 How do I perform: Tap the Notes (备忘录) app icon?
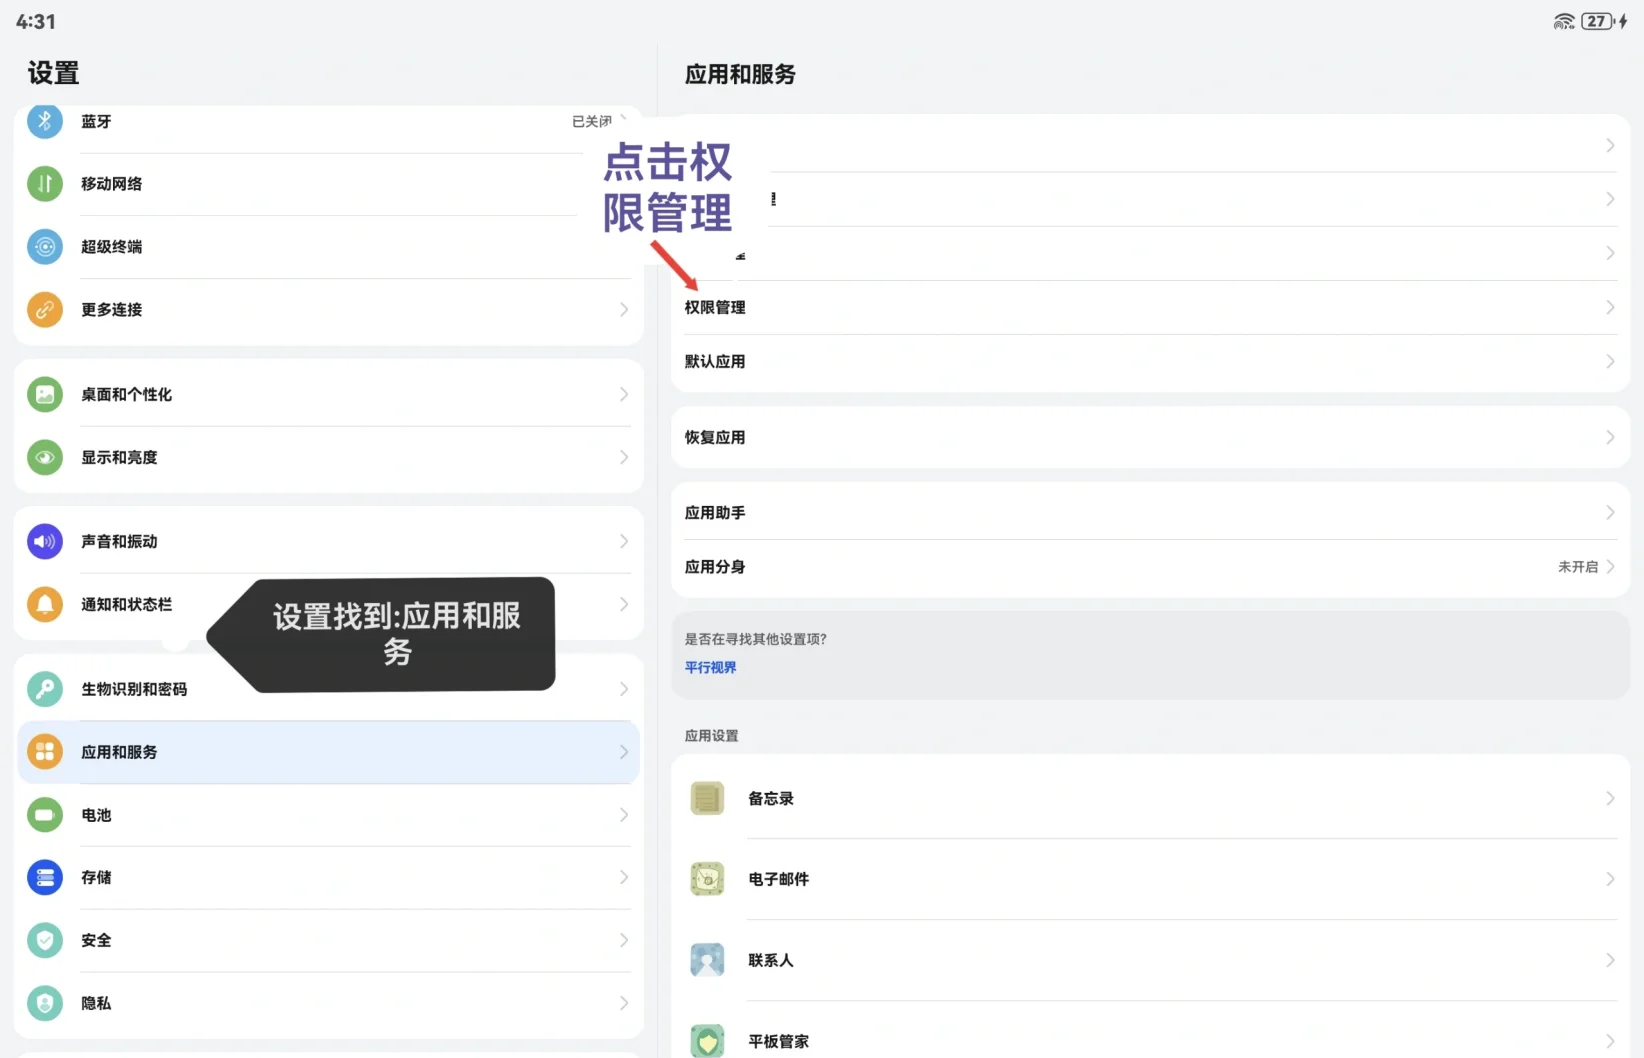point(707,798)
